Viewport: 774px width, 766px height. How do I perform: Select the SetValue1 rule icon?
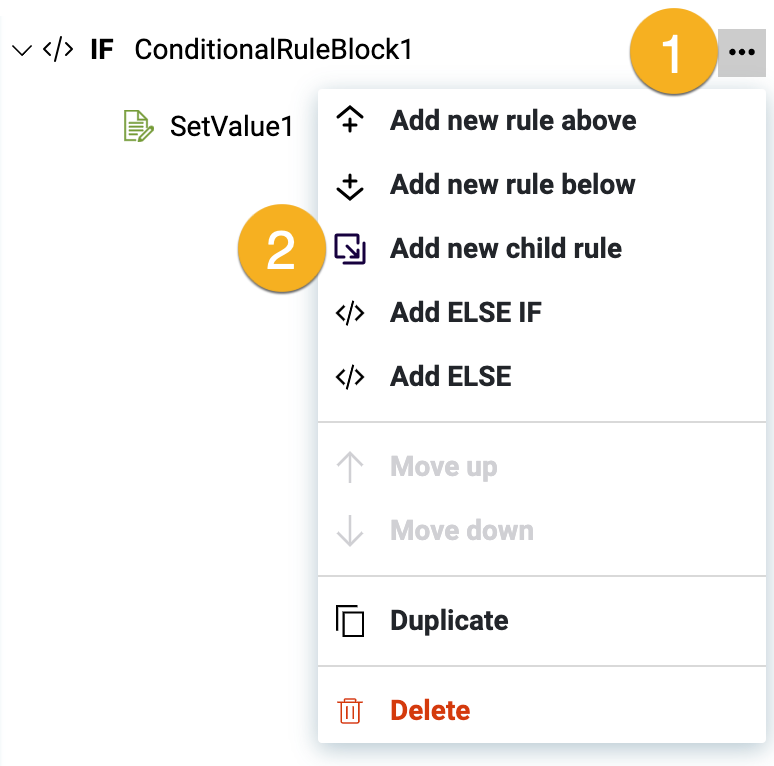coord(138,127)
